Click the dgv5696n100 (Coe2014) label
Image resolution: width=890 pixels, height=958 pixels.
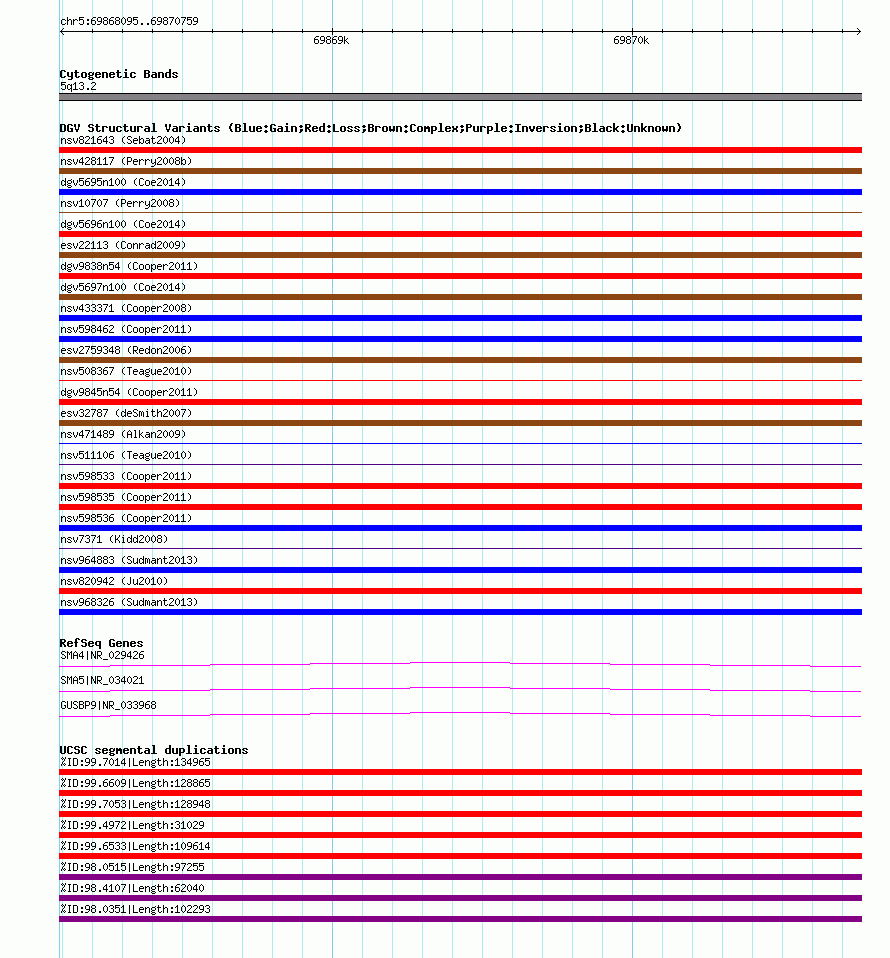point(123,224)
